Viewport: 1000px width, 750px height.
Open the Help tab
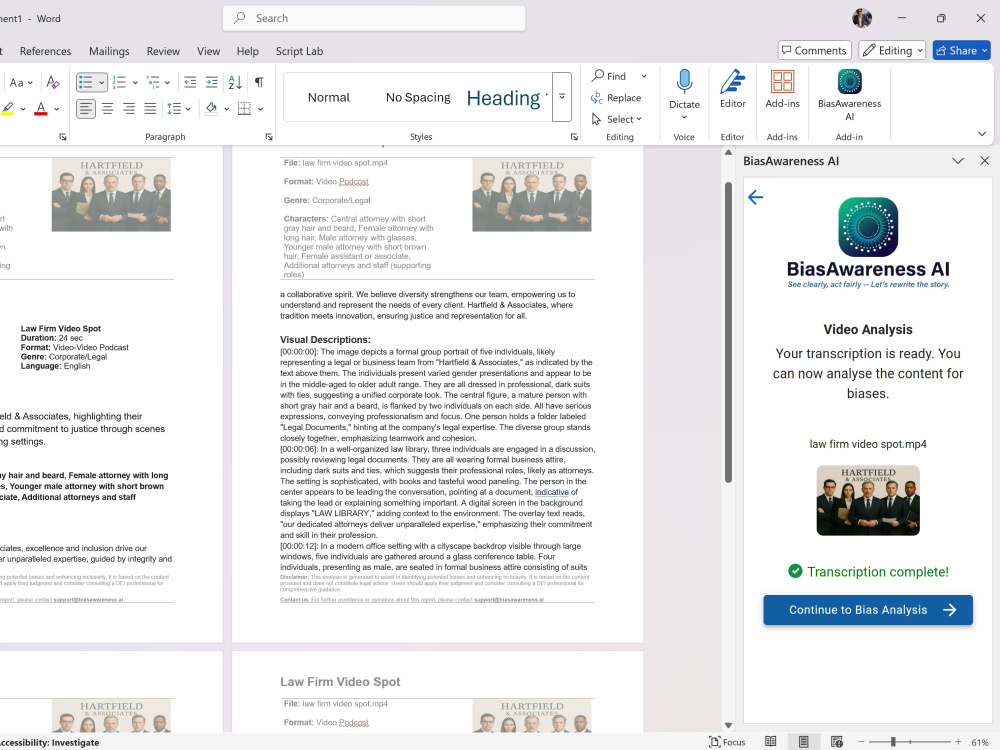tap(247, 51)
